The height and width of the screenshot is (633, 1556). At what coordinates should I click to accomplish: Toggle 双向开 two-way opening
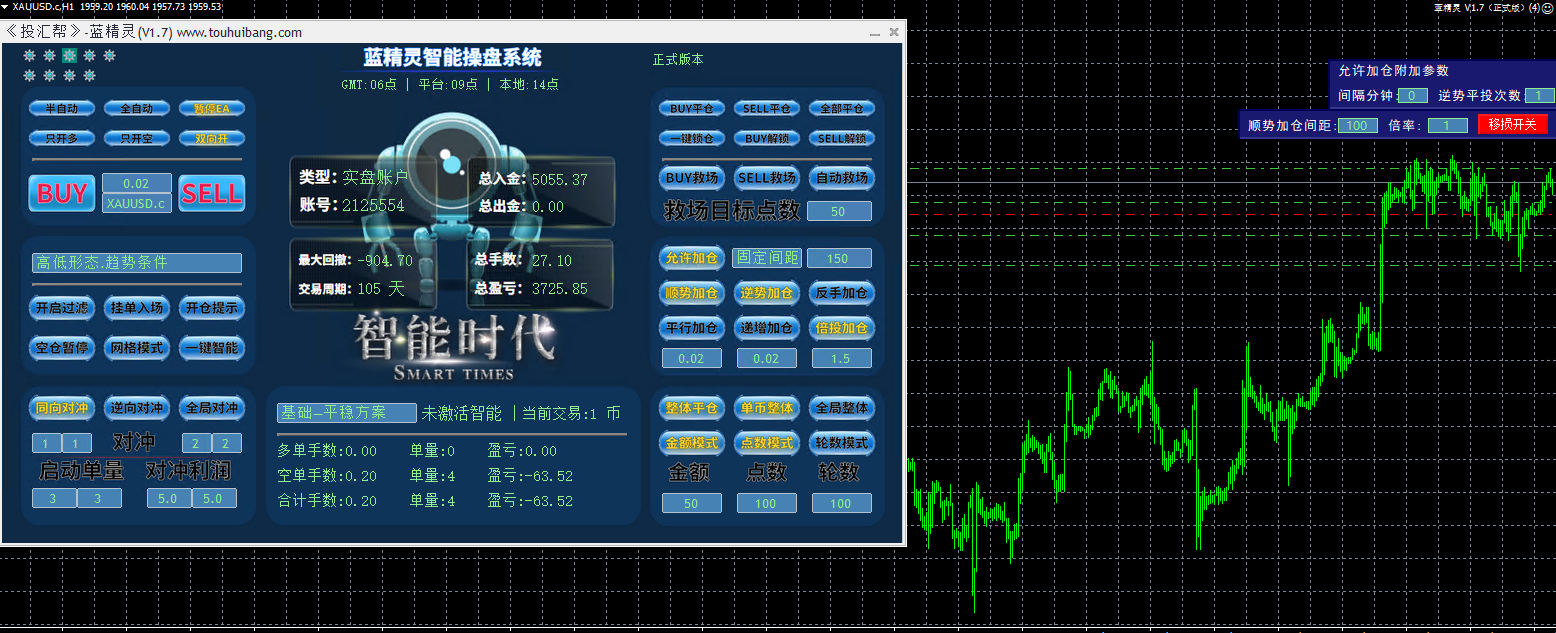pyautogui.click(x=212, y=138)
